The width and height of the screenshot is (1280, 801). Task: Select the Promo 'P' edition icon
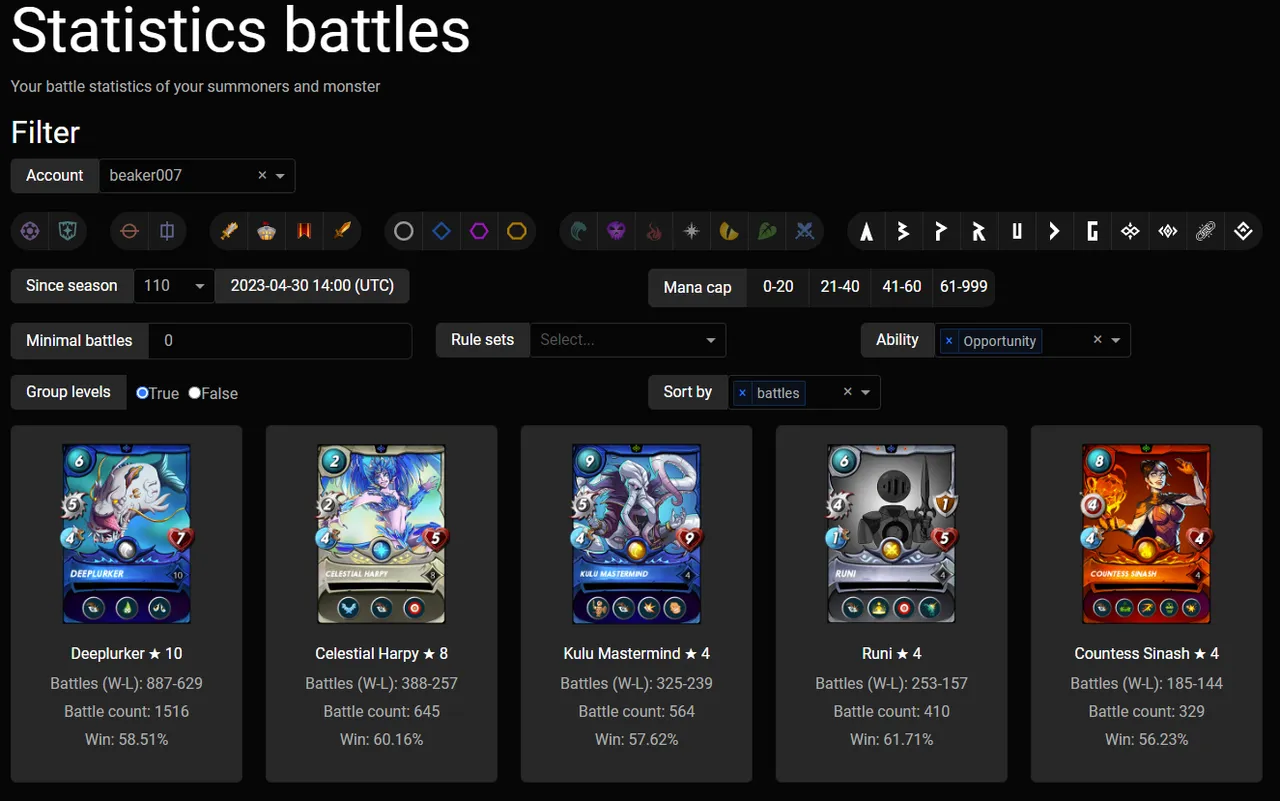[941, 232]
